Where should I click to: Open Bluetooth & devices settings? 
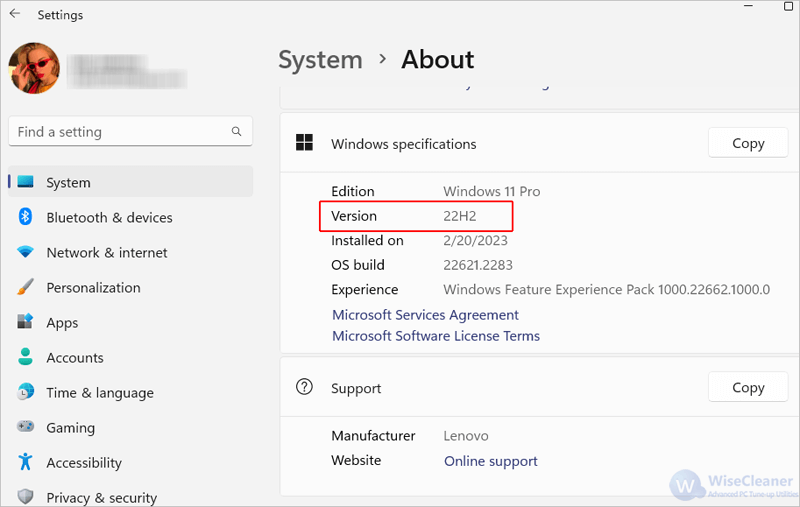click(x=131, y=217)
